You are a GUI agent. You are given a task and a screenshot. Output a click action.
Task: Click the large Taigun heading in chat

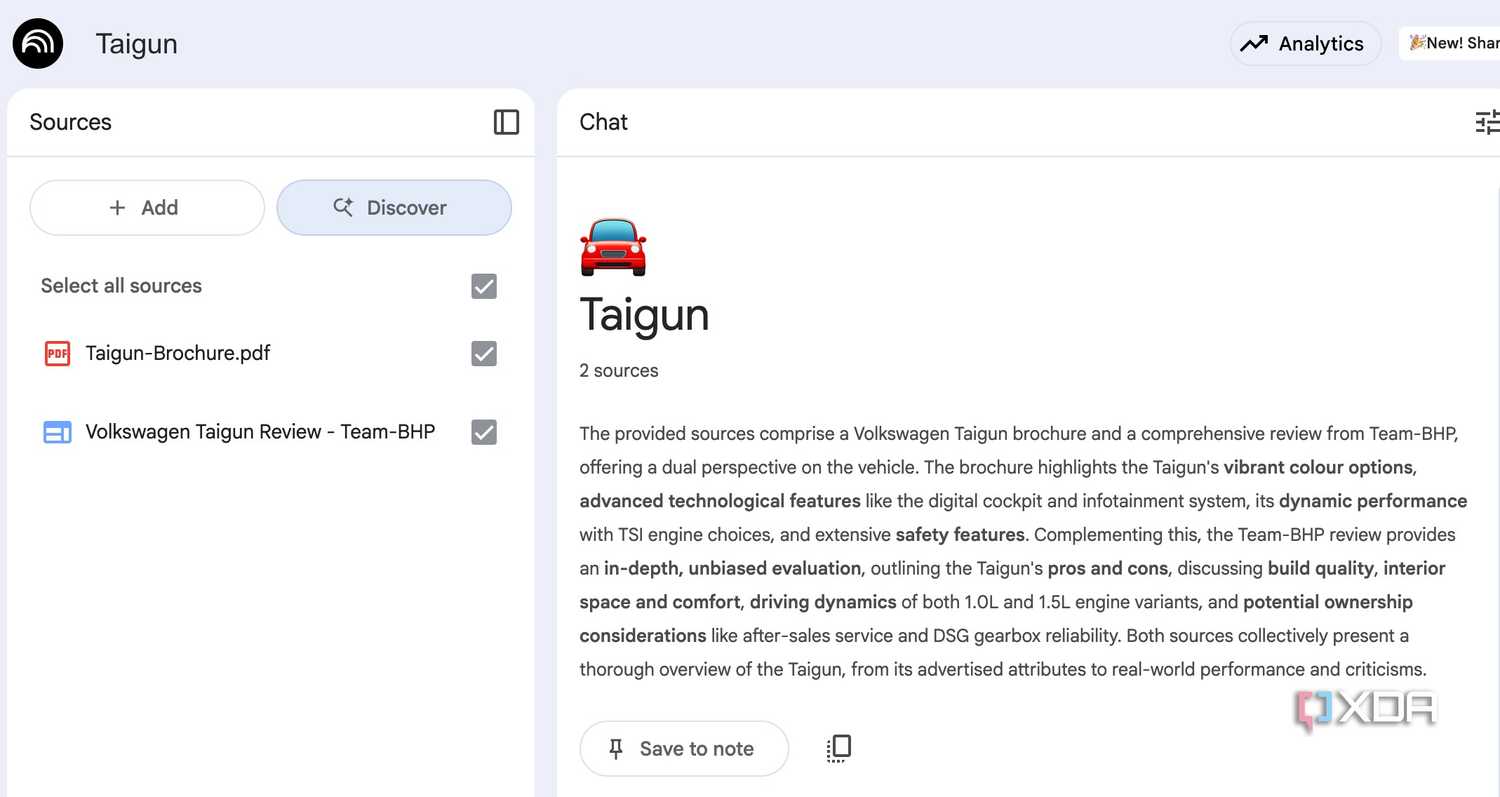point(645,315)
